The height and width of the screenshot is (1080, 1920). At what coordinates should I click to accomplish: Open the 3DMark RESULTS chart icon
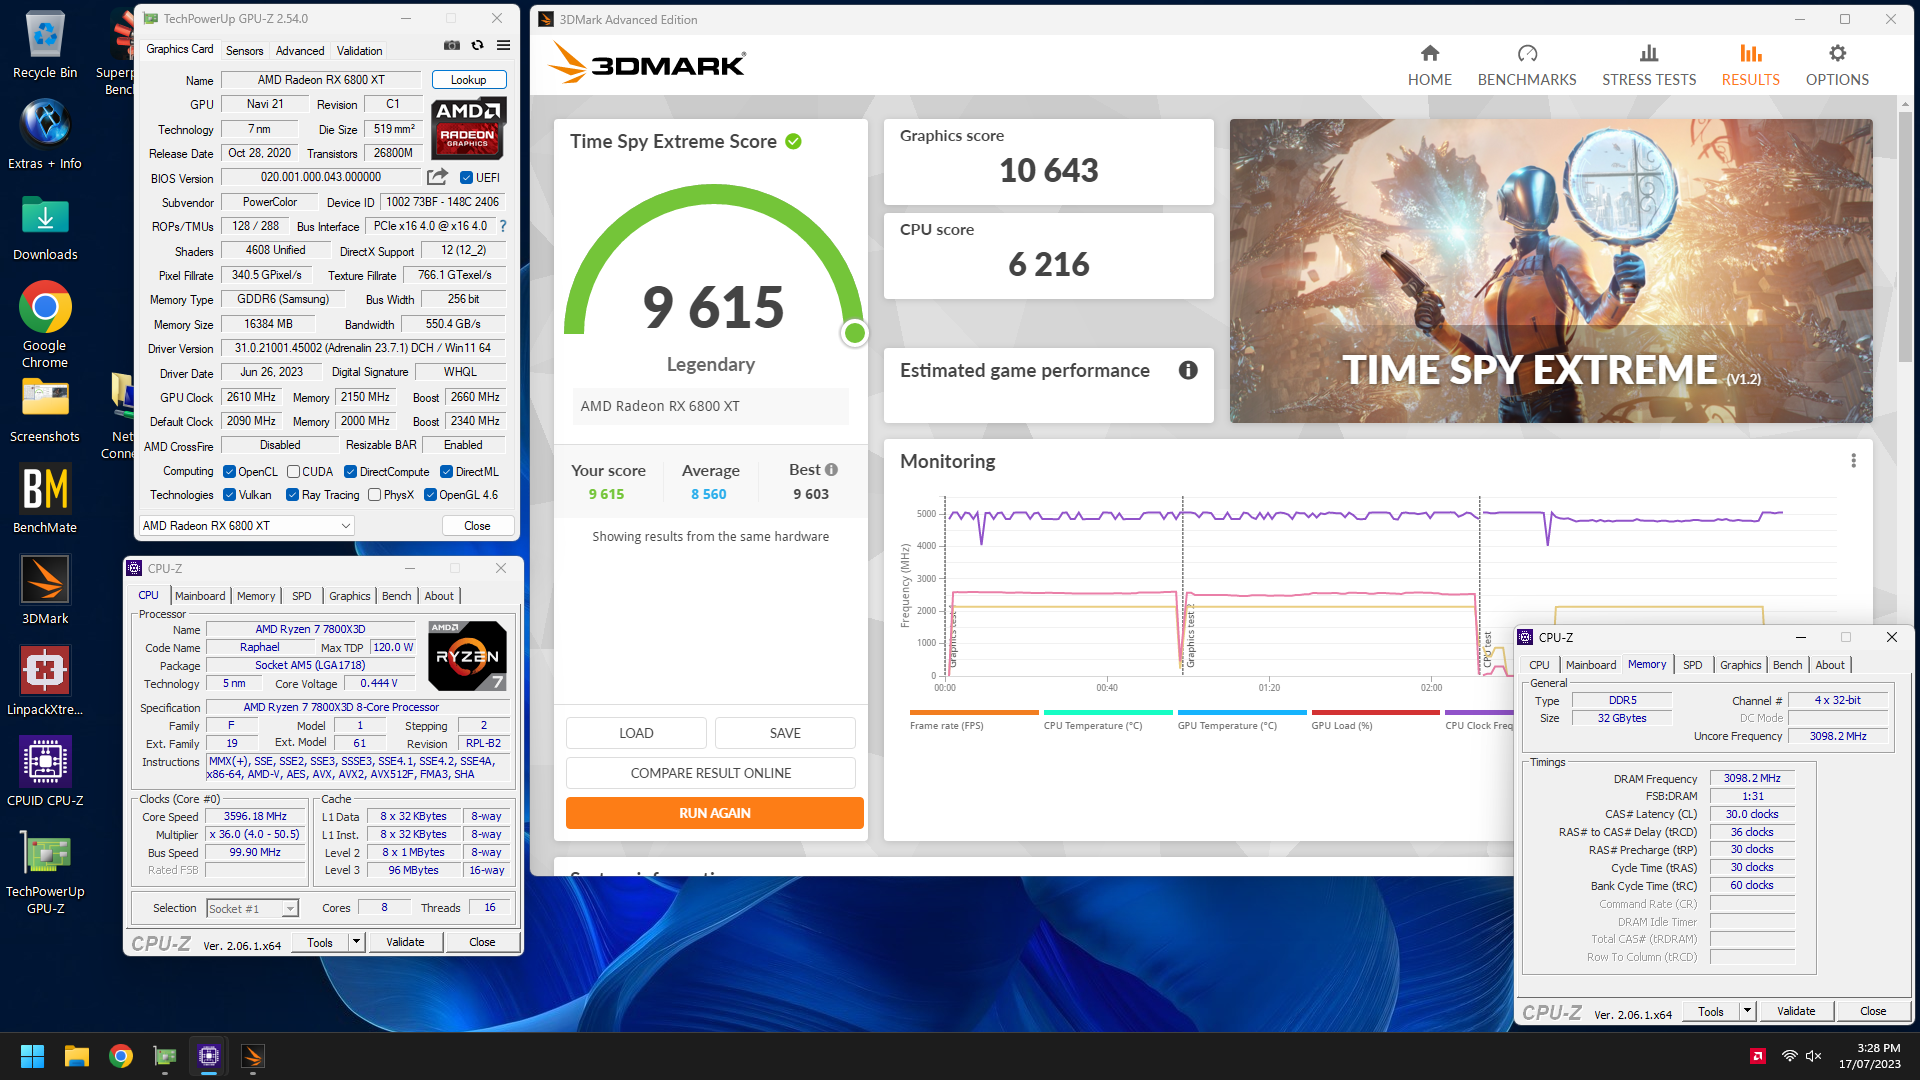[1751, 53]
